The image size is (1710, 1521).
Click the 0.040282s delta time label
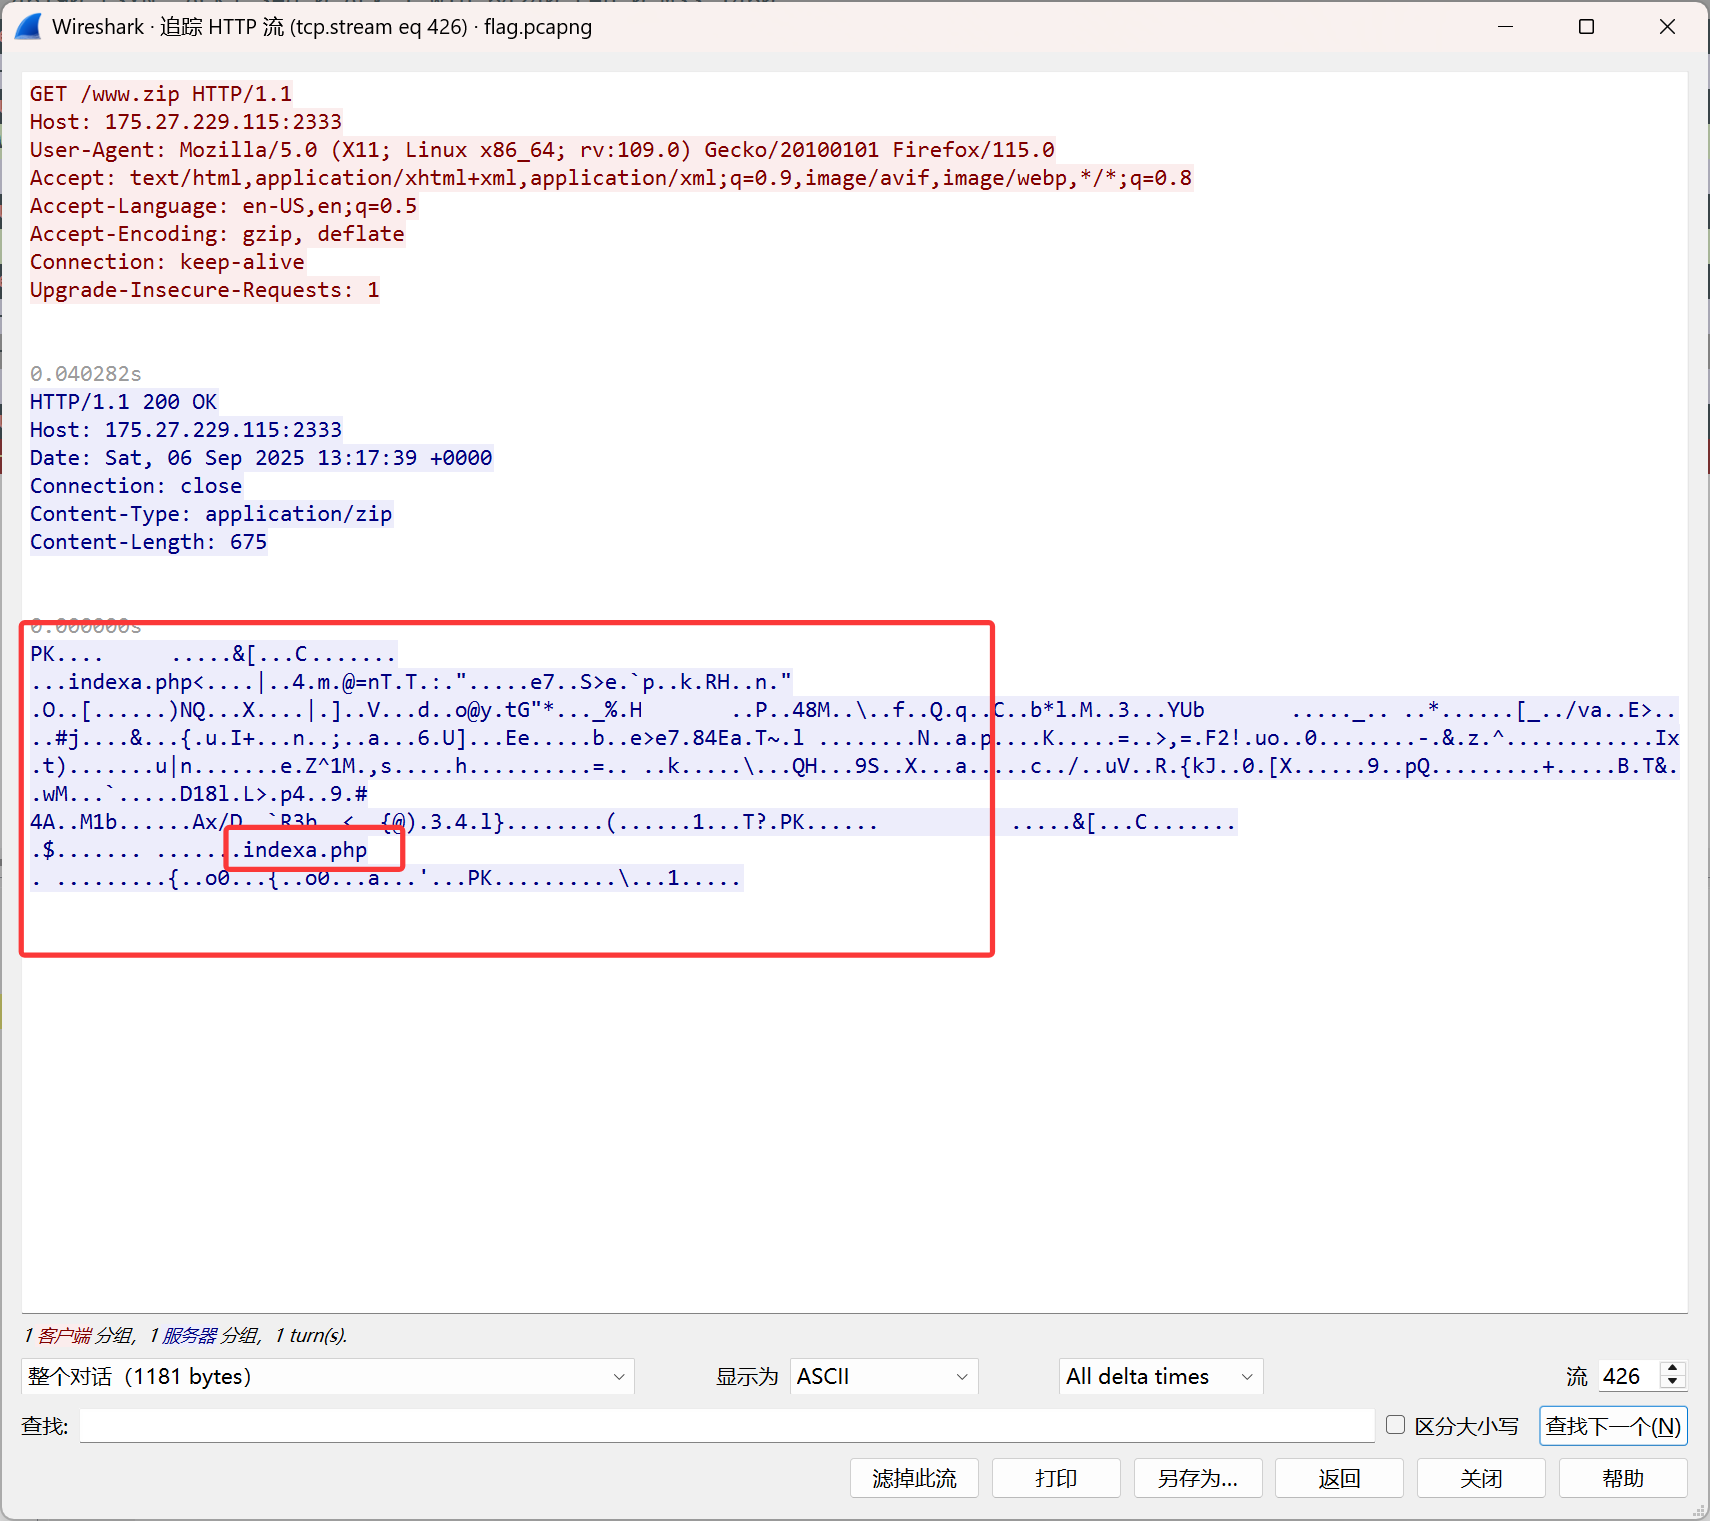(86, 374)
